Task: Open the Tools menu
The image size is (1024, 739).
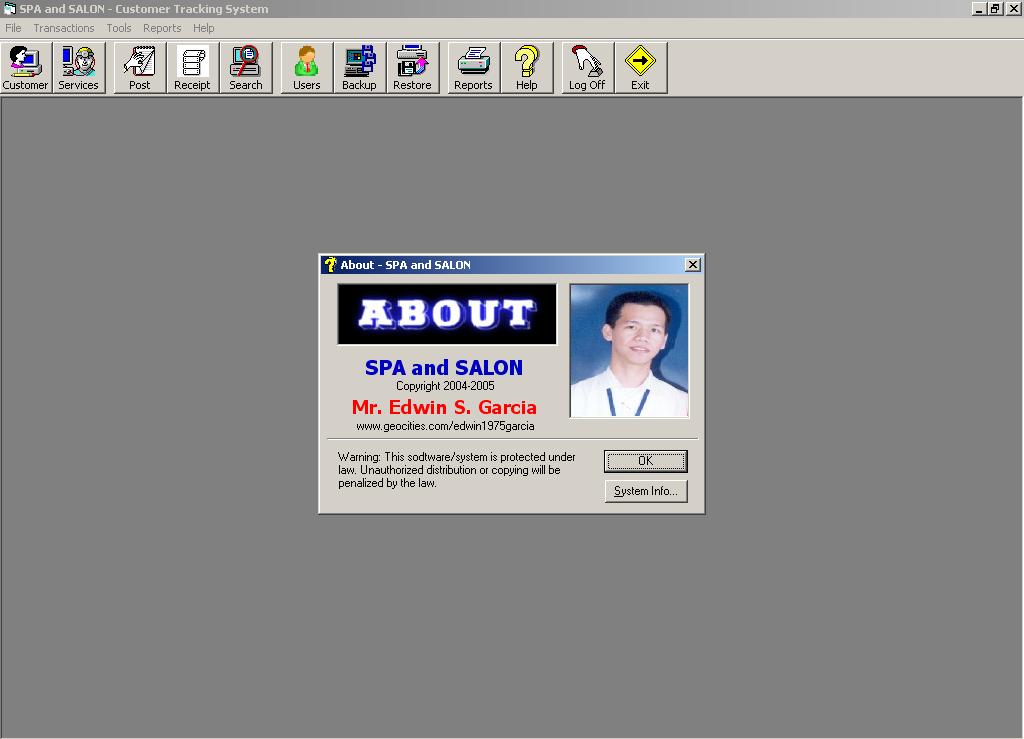Action: click(x=119, y=28)
